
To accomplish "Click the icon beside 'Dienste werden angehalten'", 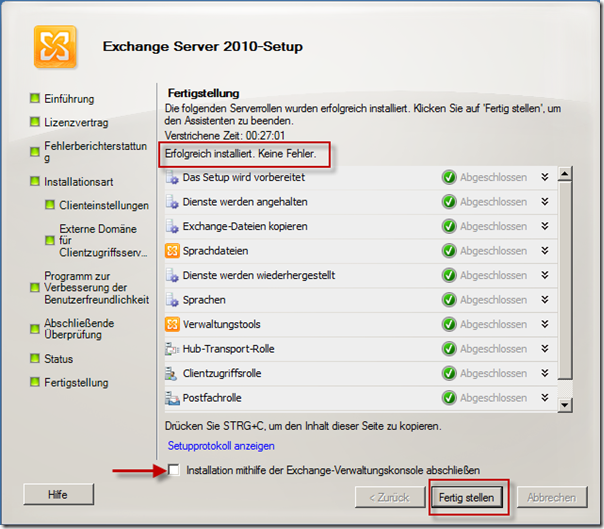I will [172, 202].
